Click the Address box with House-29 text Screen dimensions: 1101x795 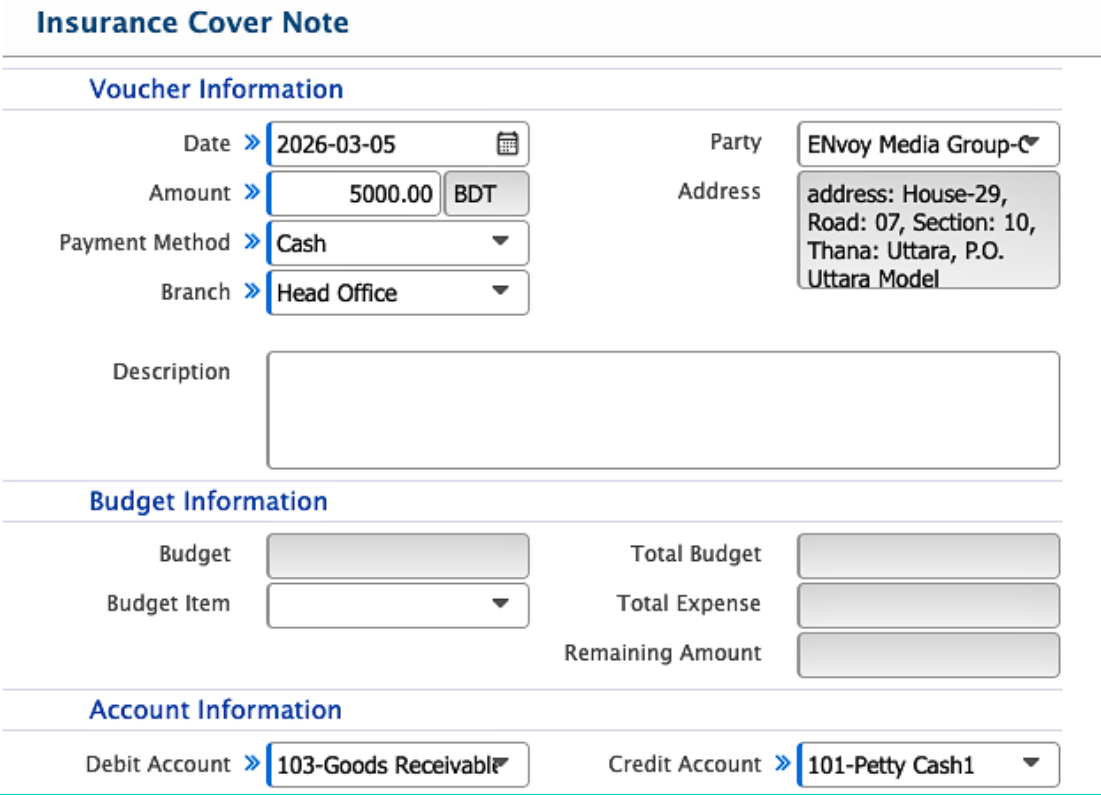(927, 230)
